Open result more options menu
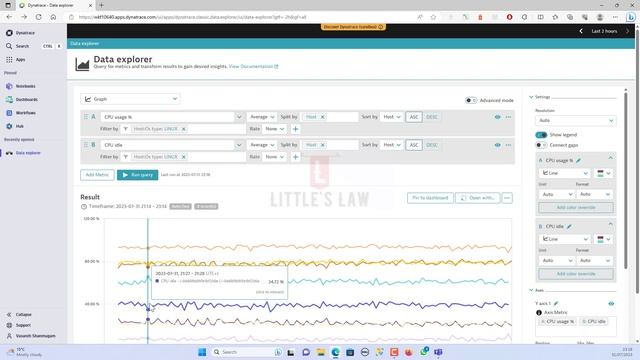640x360 pixels. tap(507, 198)
